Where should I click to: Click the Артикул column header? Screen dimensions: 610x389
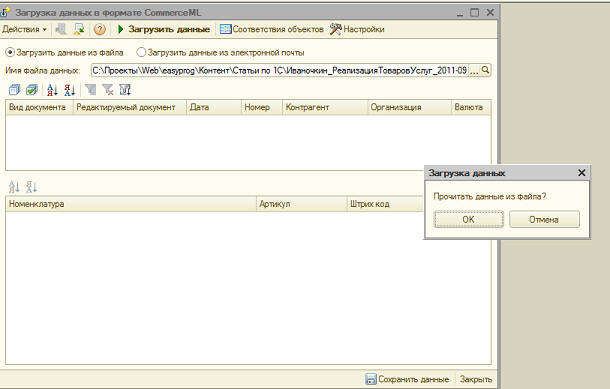(x=301, y=204)
